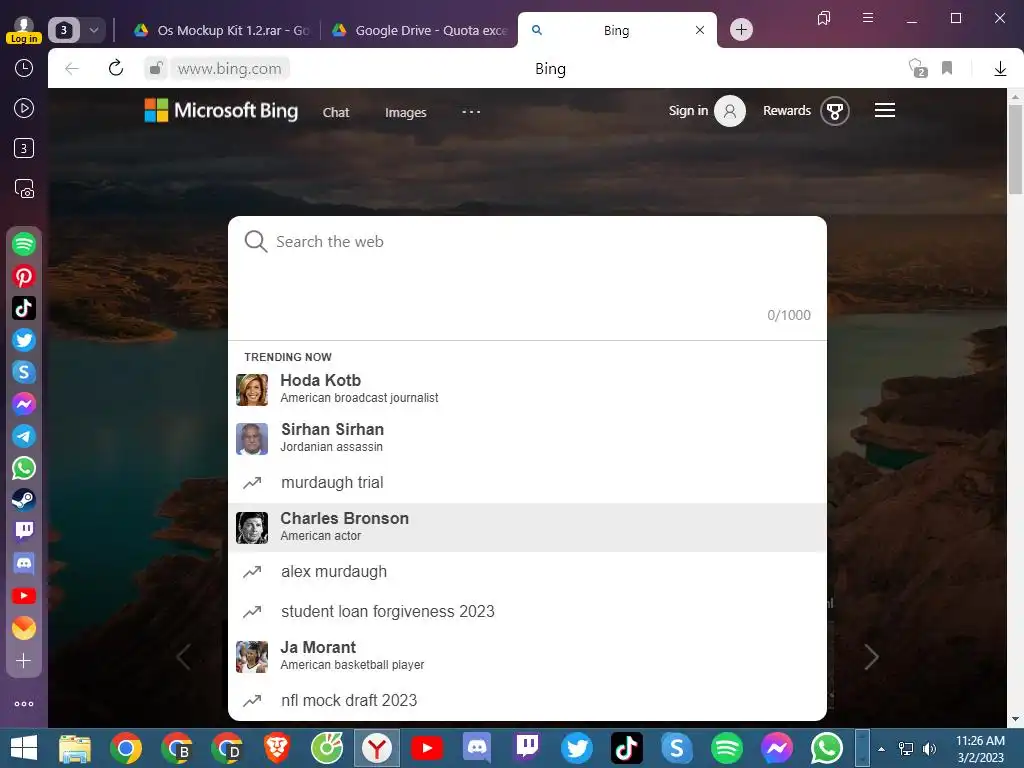The height and width of the screenshot is (768, 1024).
Task: Open YouTube in the browser sidebar
Action: [x=24, y=596]
